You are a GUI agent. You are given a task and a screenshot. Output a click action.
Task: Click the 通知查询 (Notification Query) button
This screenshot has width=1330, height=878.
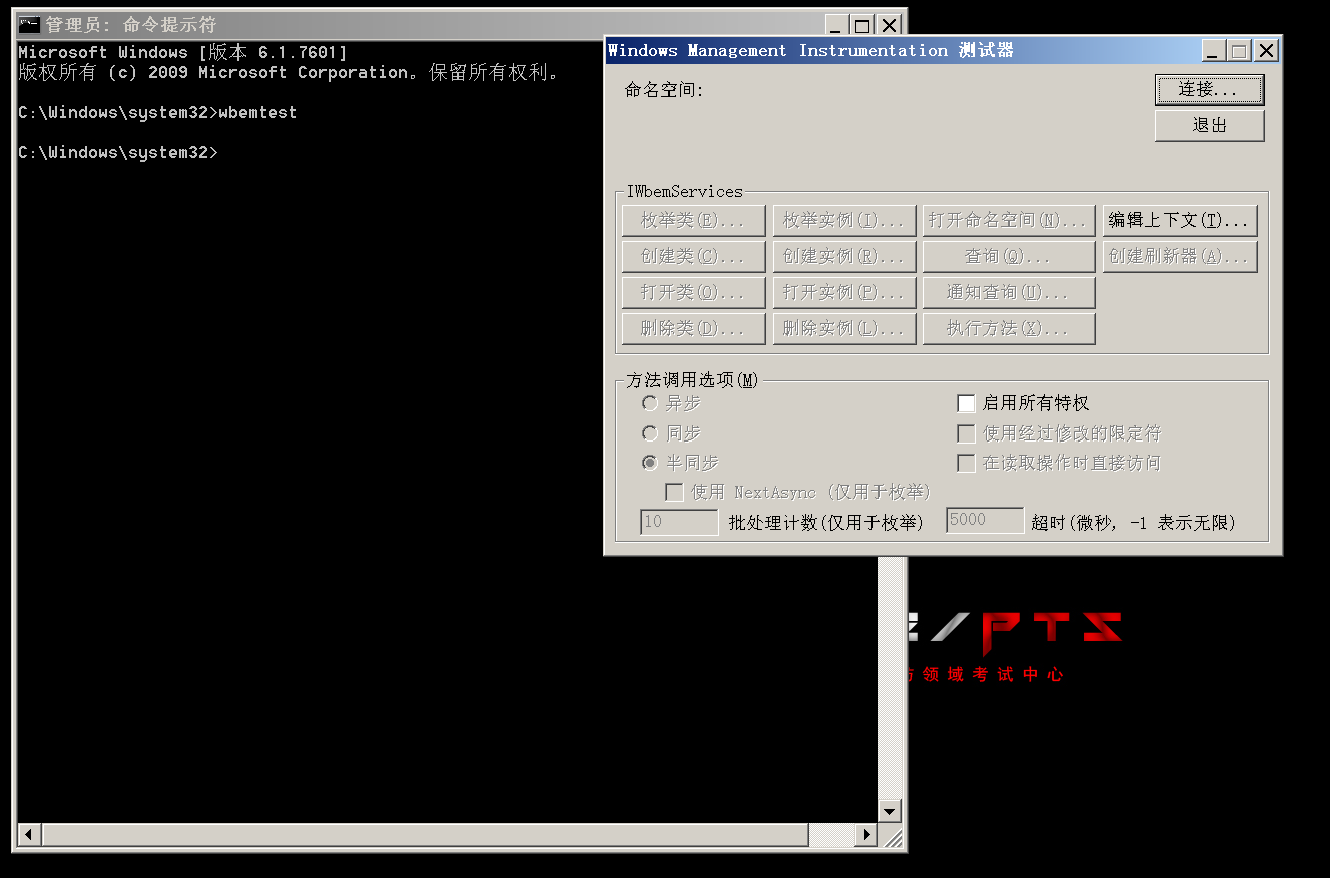[1008, 292]
